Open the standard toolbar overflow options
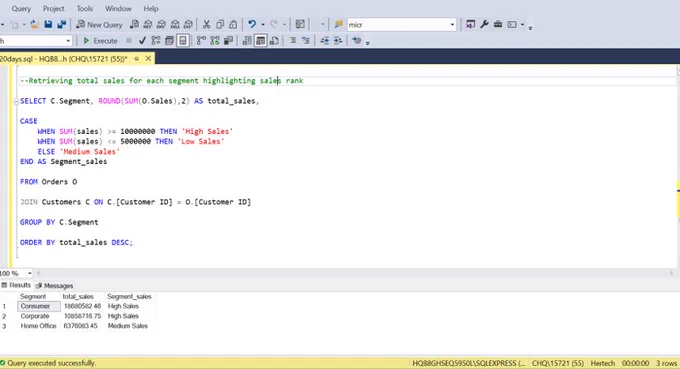Screen dimensions: 680x369 pos(530,27)
